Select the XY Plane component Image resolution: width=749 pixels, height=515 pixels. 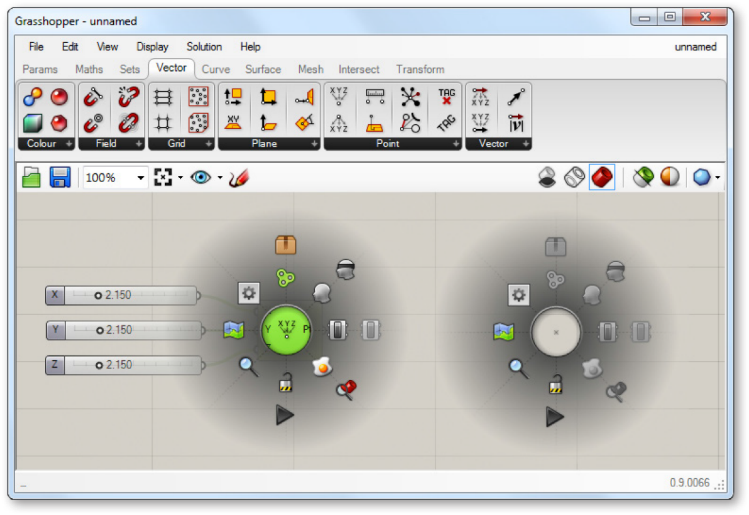click(233, 123)
